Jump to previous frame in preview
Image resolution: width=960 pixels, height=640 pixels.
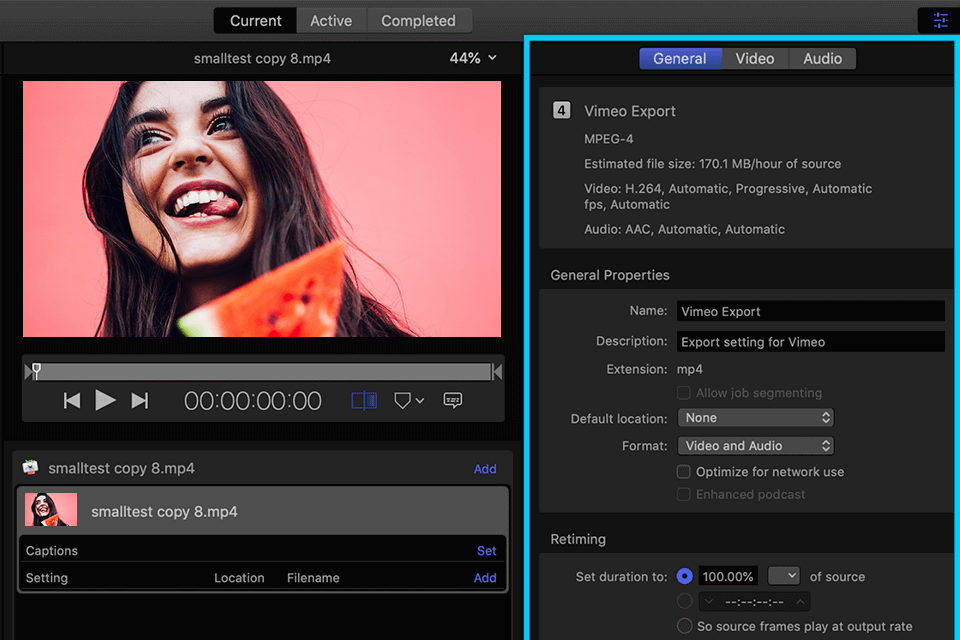72,401
